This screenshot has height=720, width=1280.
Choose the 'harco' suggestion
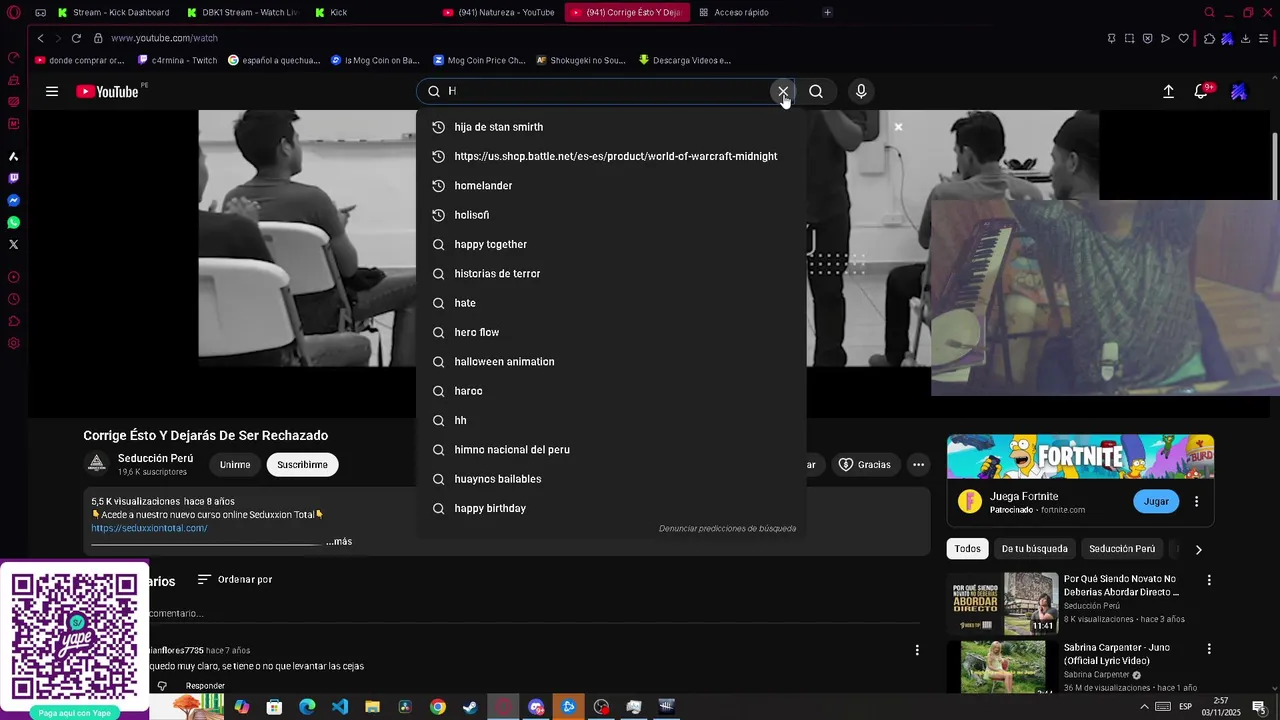[611, 391]
